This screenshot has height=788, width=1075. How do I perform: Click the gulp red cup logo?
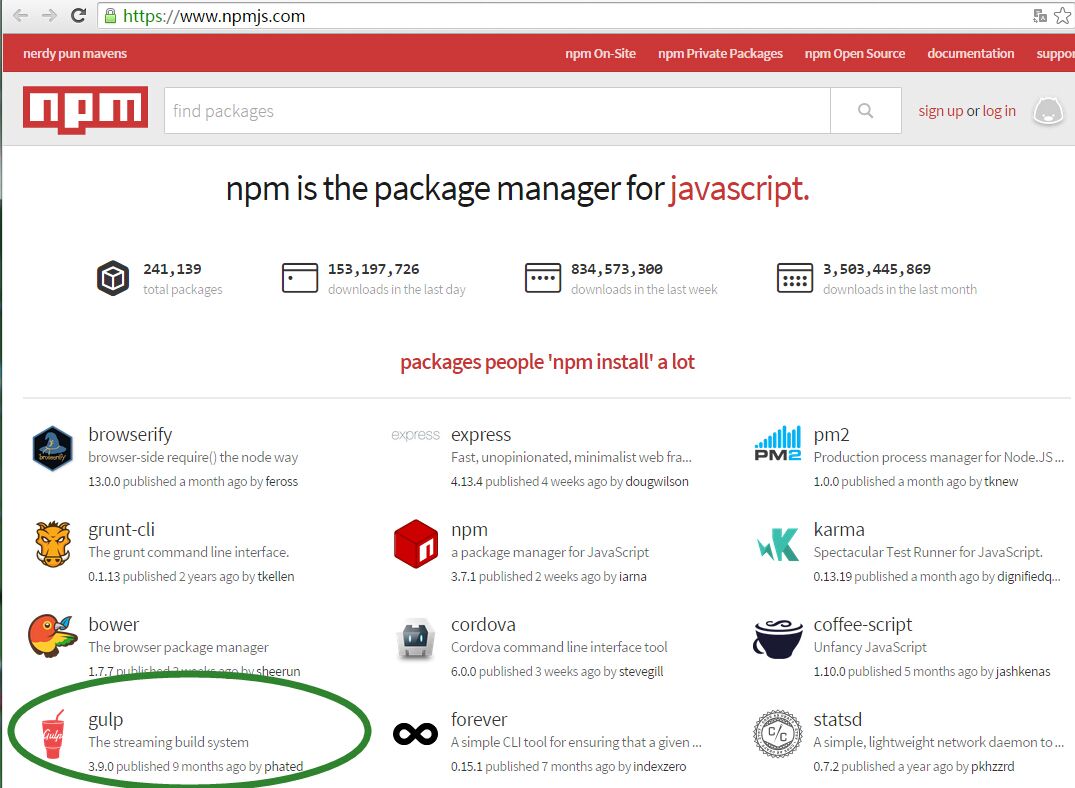53,734
